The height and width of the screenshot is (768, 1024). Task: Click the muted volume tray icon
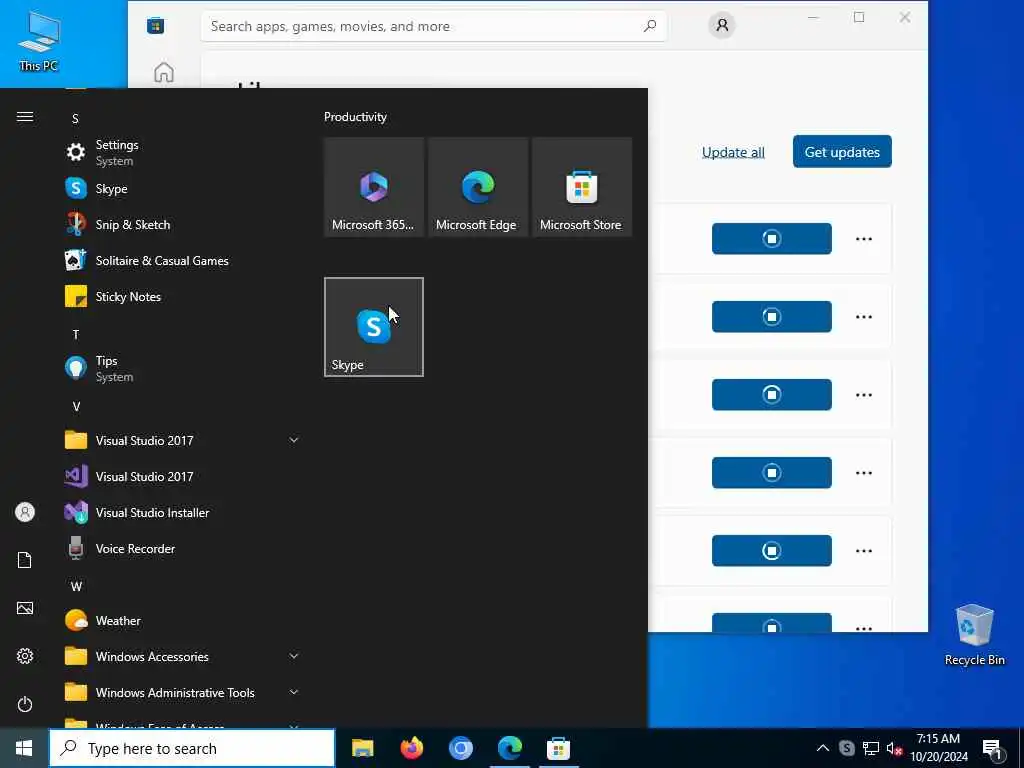coord(894,748)
